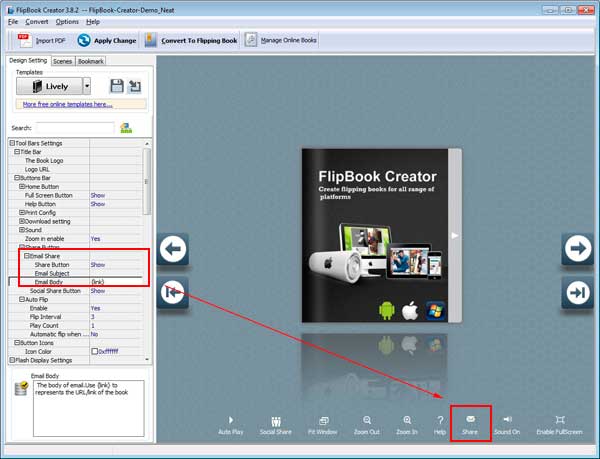Screen dimensions: 600x459
Task: Click Show value of Full Screen Button
Action: (x=98, y=195)
